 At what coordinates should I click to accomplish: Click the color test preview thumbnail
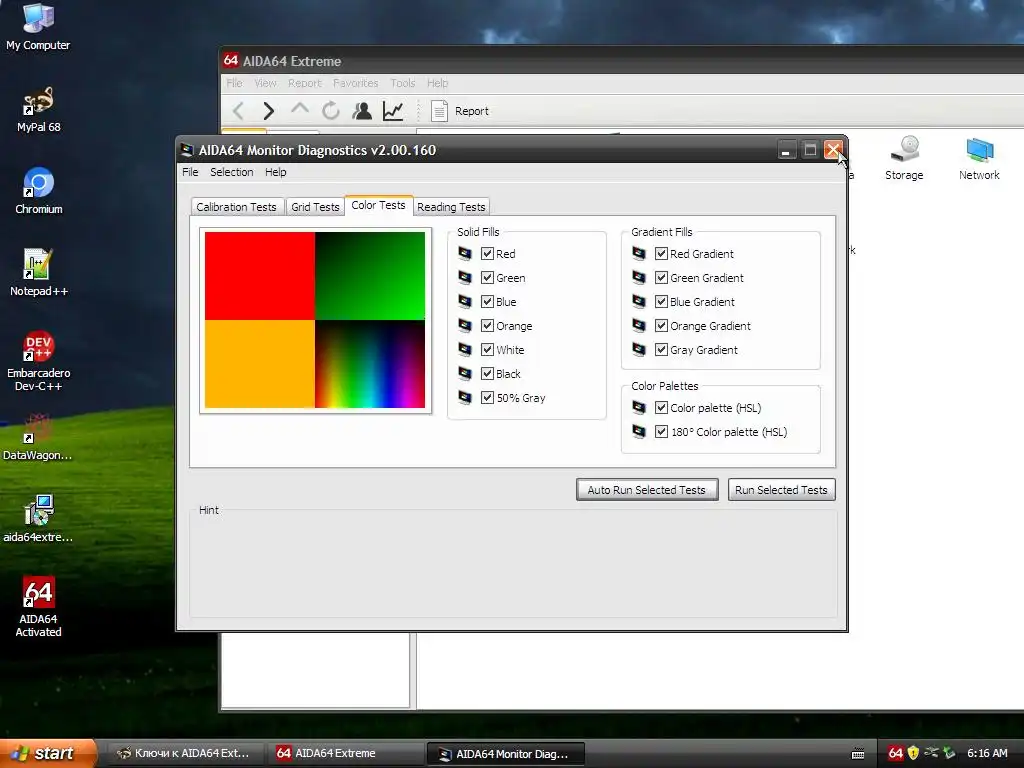315,320
